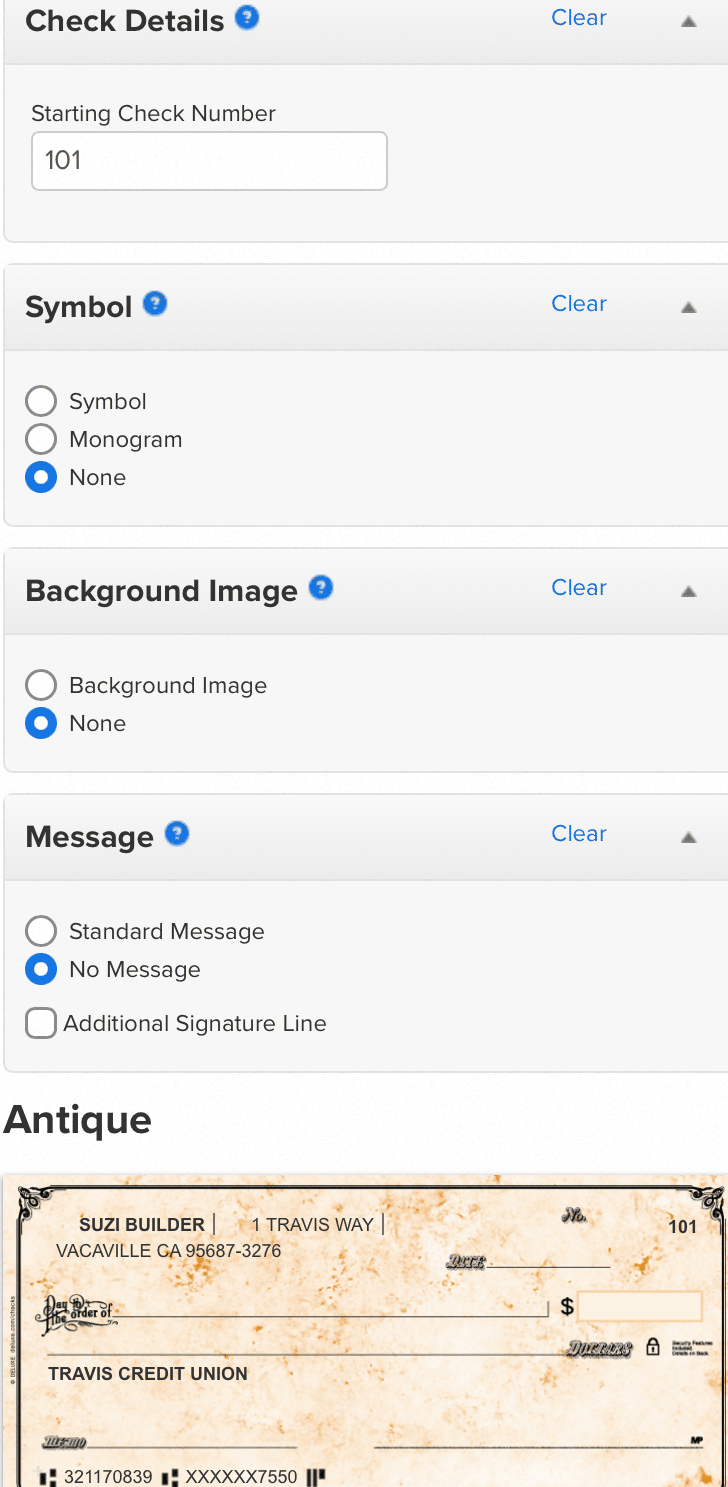
Task: Click the padlock security icon on check
Action: [653, 1346]
